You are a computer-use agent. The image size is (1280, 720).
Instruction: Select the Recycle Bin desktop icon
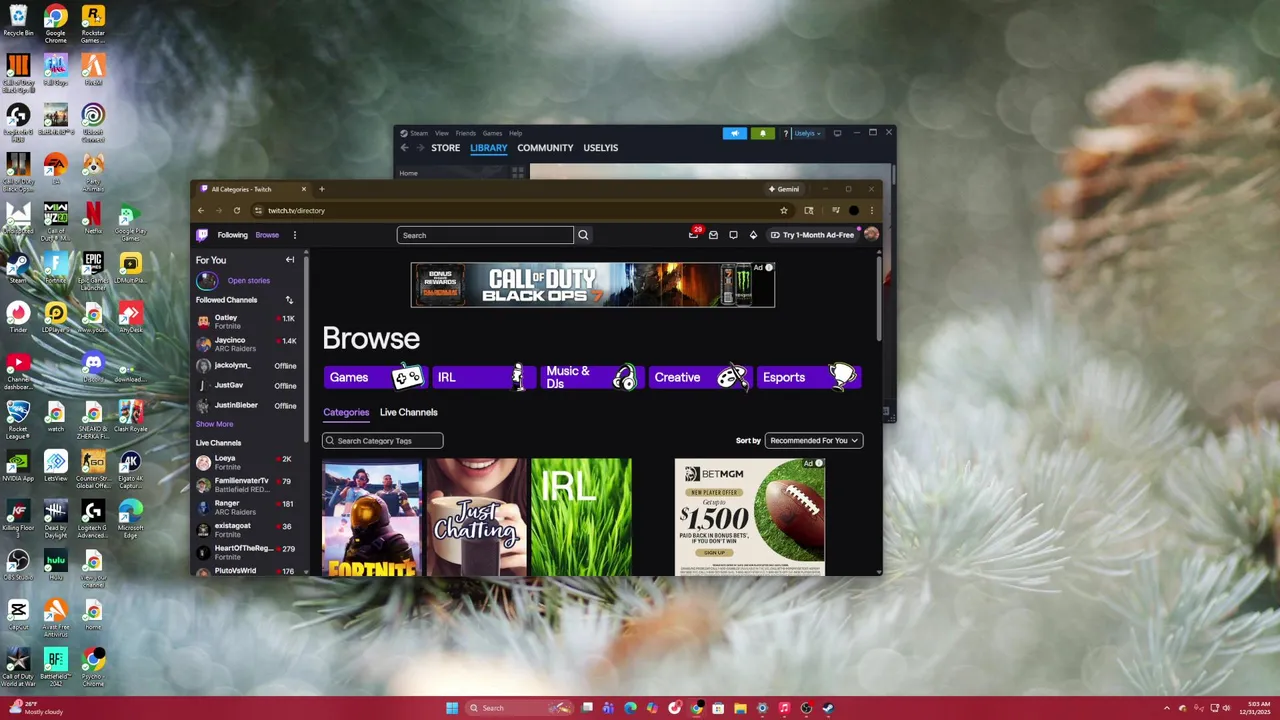18,20
